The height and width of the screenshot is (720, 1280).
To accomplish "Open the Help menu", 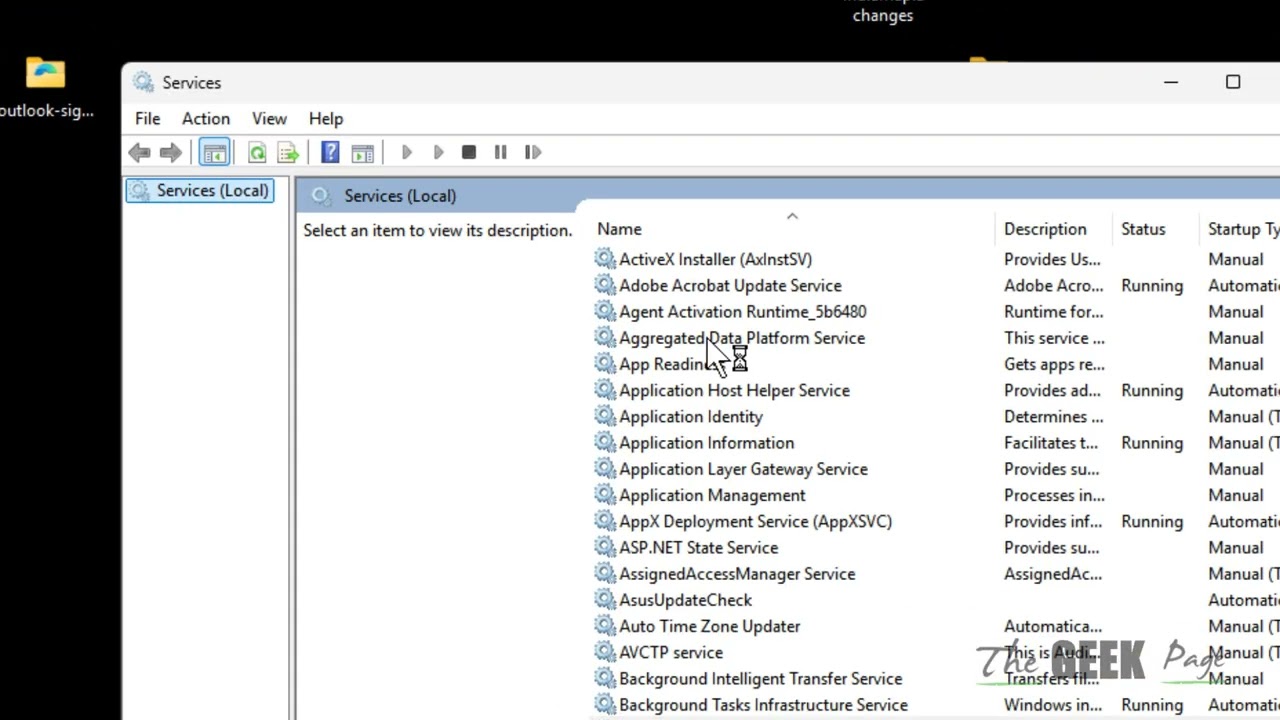I will tap(326, 118).
